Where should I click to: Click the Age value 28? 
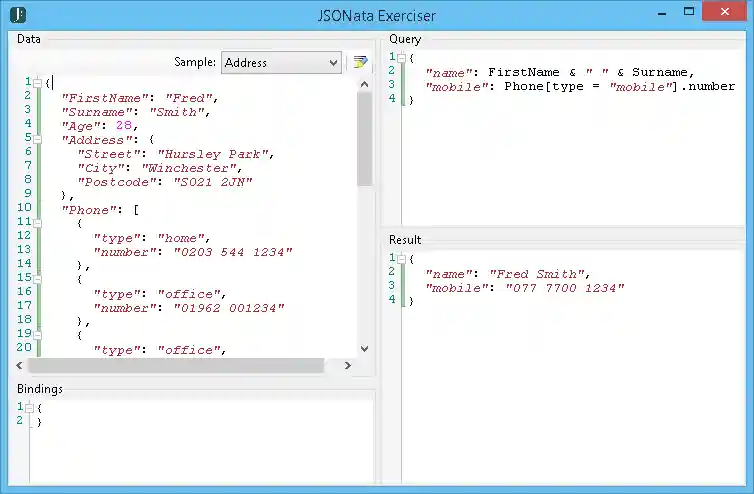(x=124, y=126)
